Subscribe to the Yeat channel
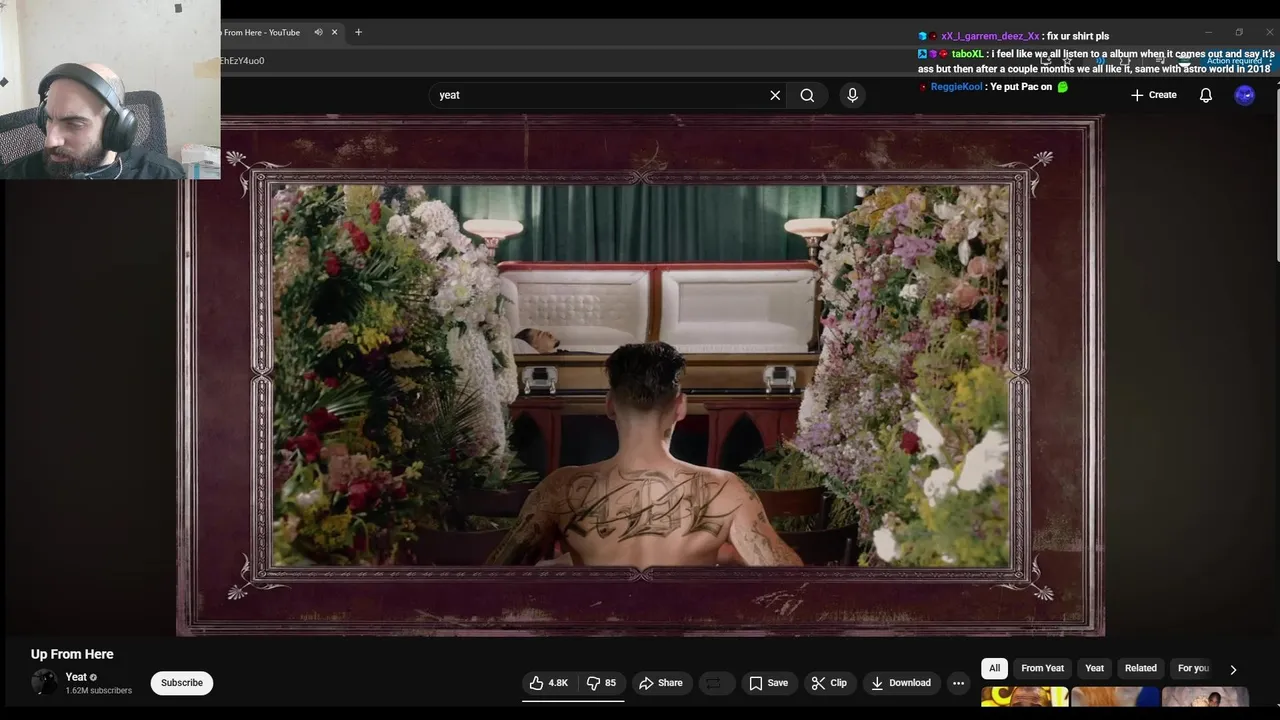Image resolution: width=1280 pixels, height=720 pixels. coord(182,683)
